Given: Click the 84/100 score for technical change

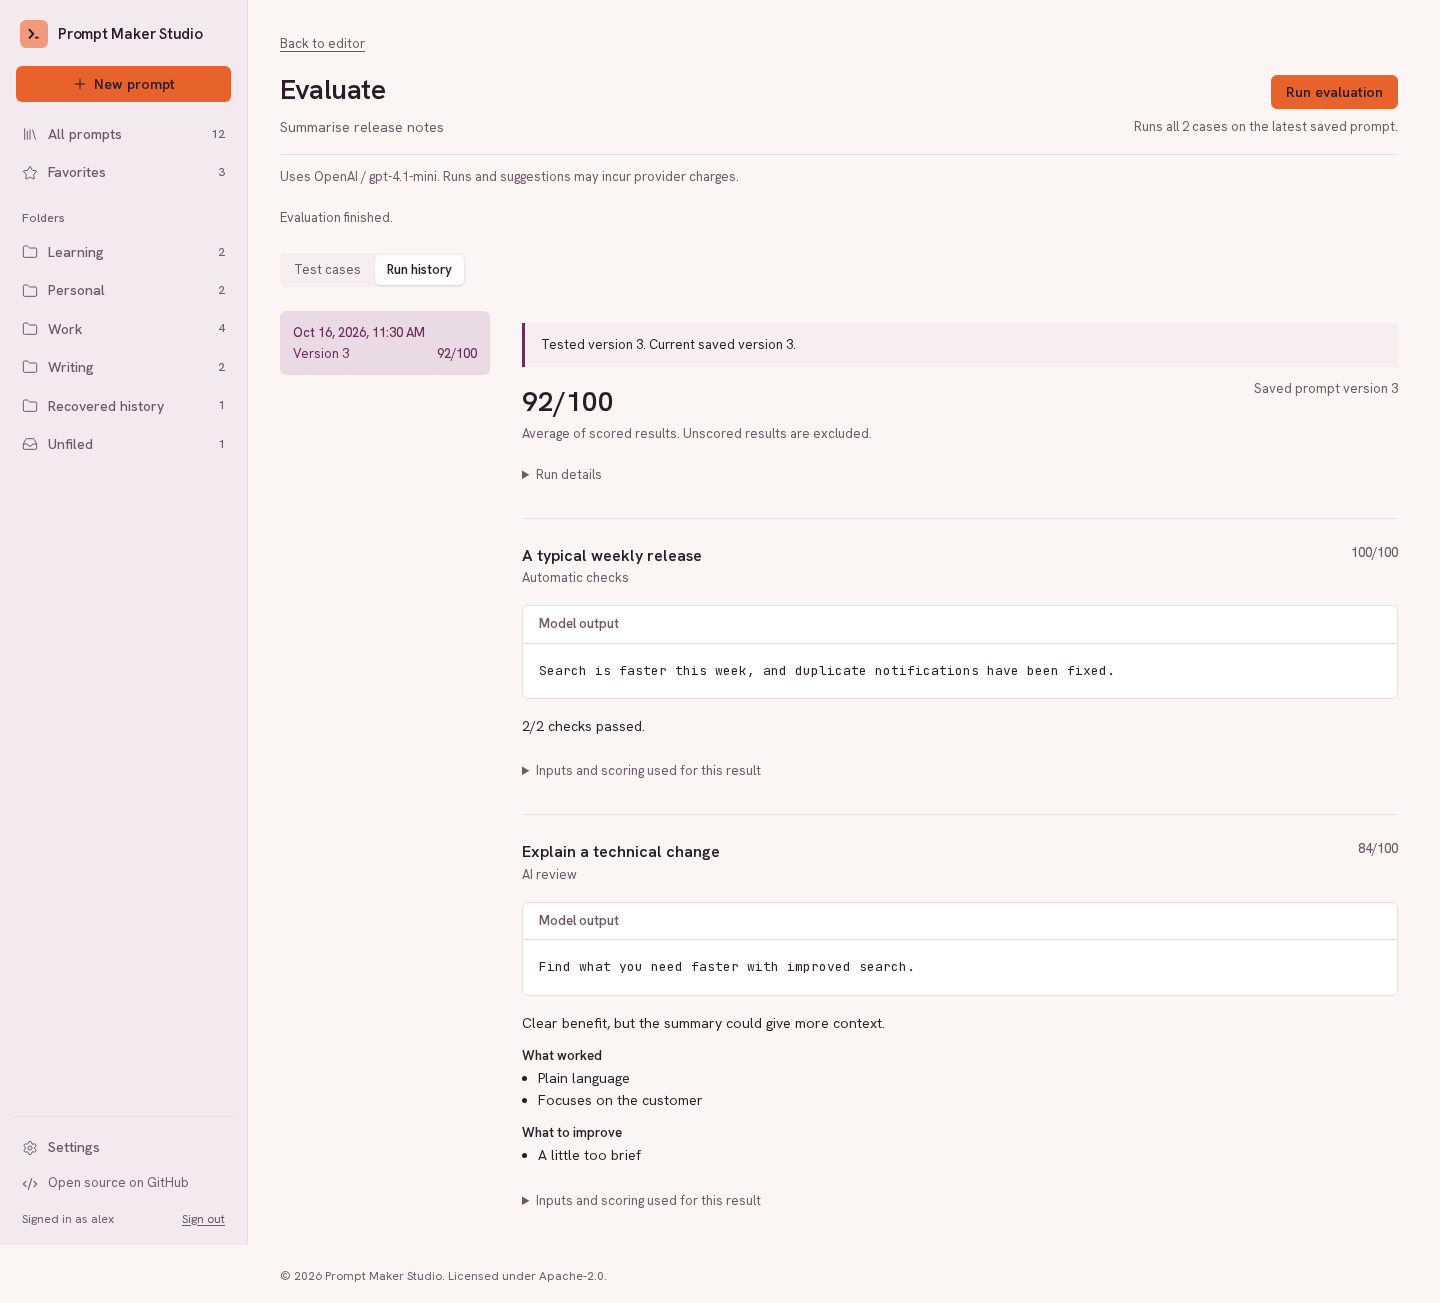Looking at the screenshot, I should 1378,849.
